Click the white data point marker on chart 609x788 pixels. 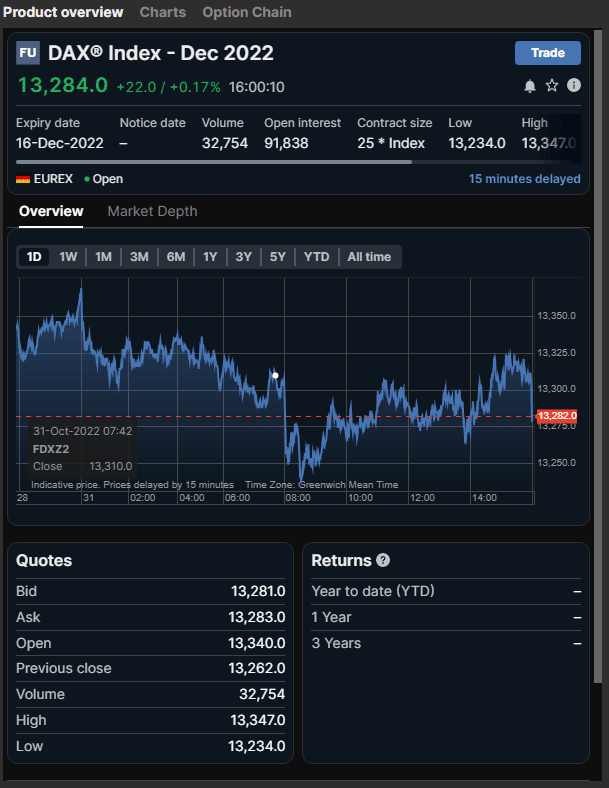coord(275,375)
